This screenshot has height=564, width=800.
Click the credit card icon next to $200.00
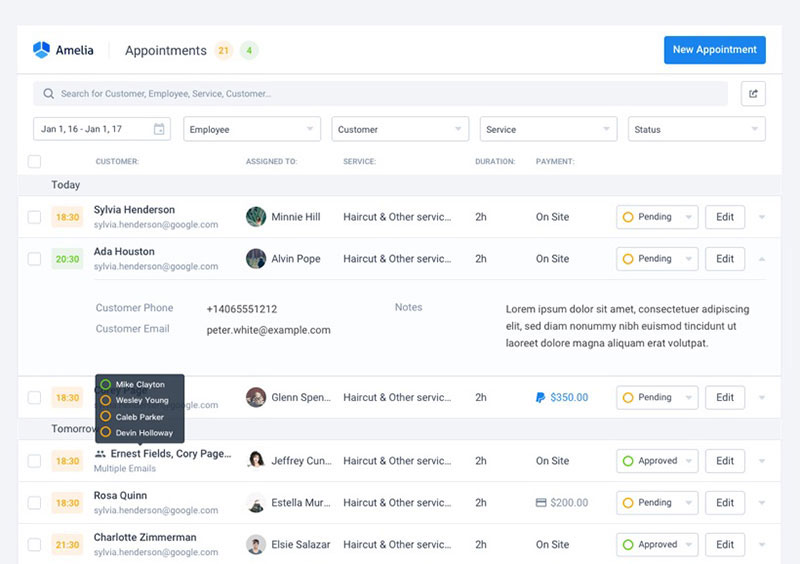(540, 503)
